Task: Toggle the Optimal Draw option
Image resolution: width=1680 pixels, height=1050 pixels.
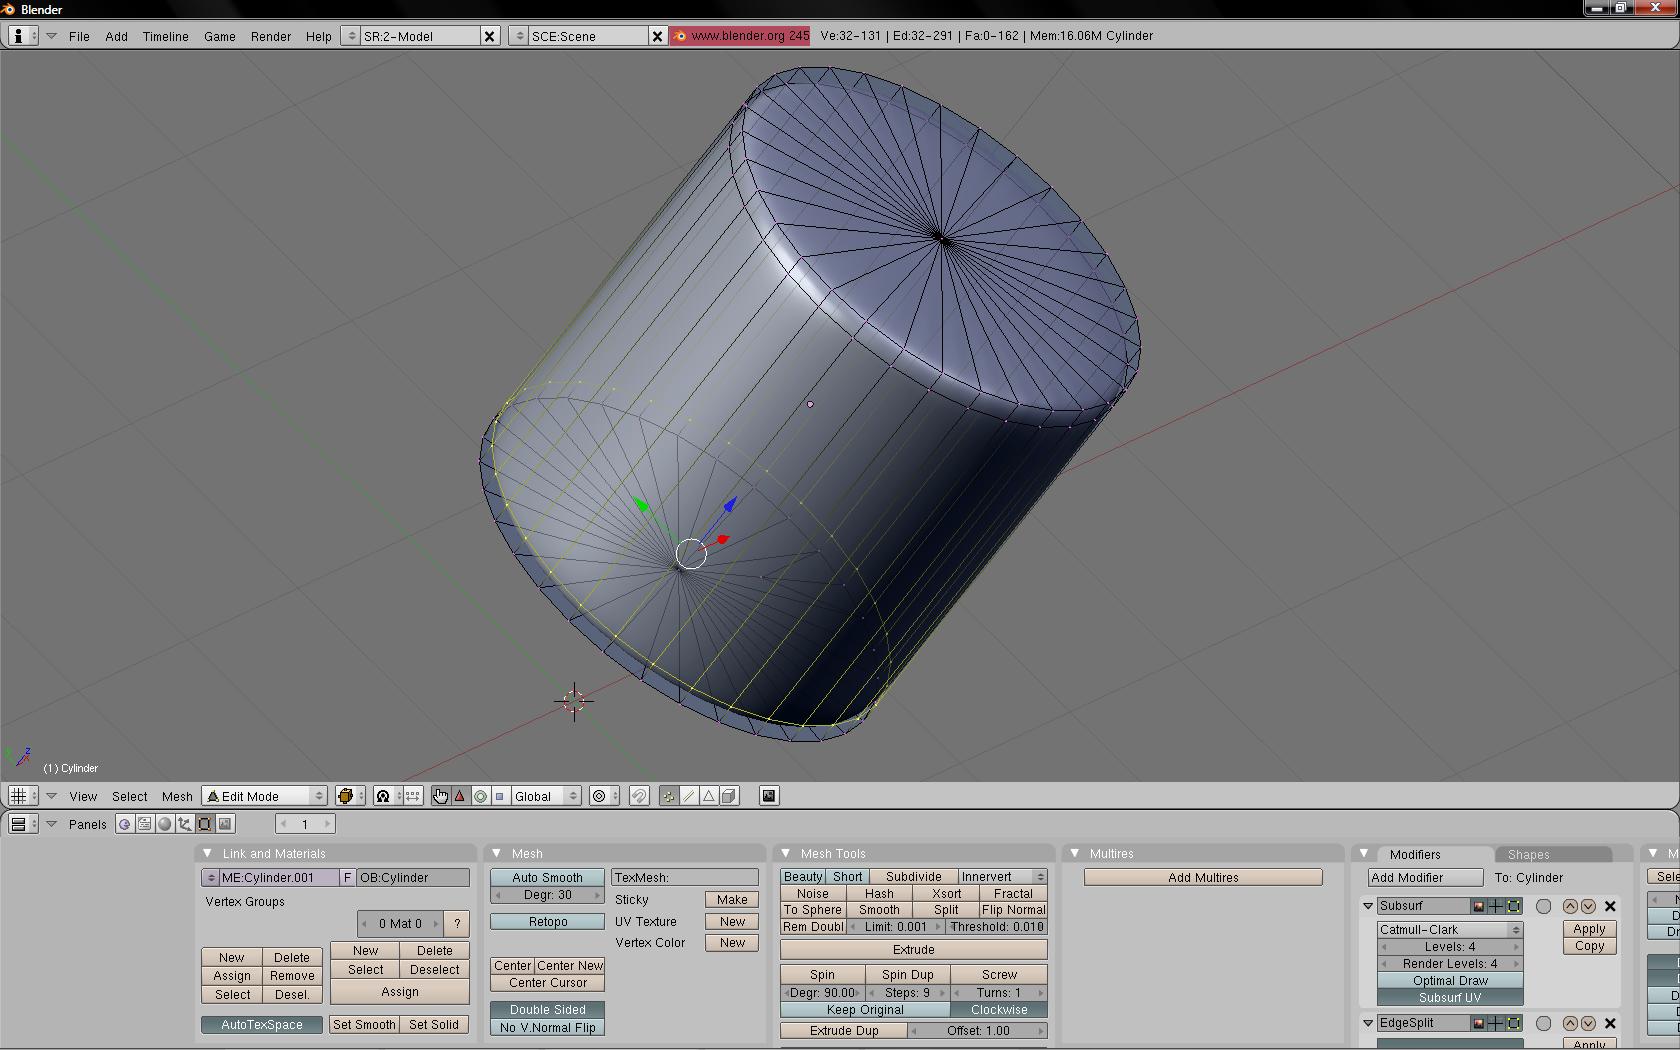Action: click(1450, 980)
